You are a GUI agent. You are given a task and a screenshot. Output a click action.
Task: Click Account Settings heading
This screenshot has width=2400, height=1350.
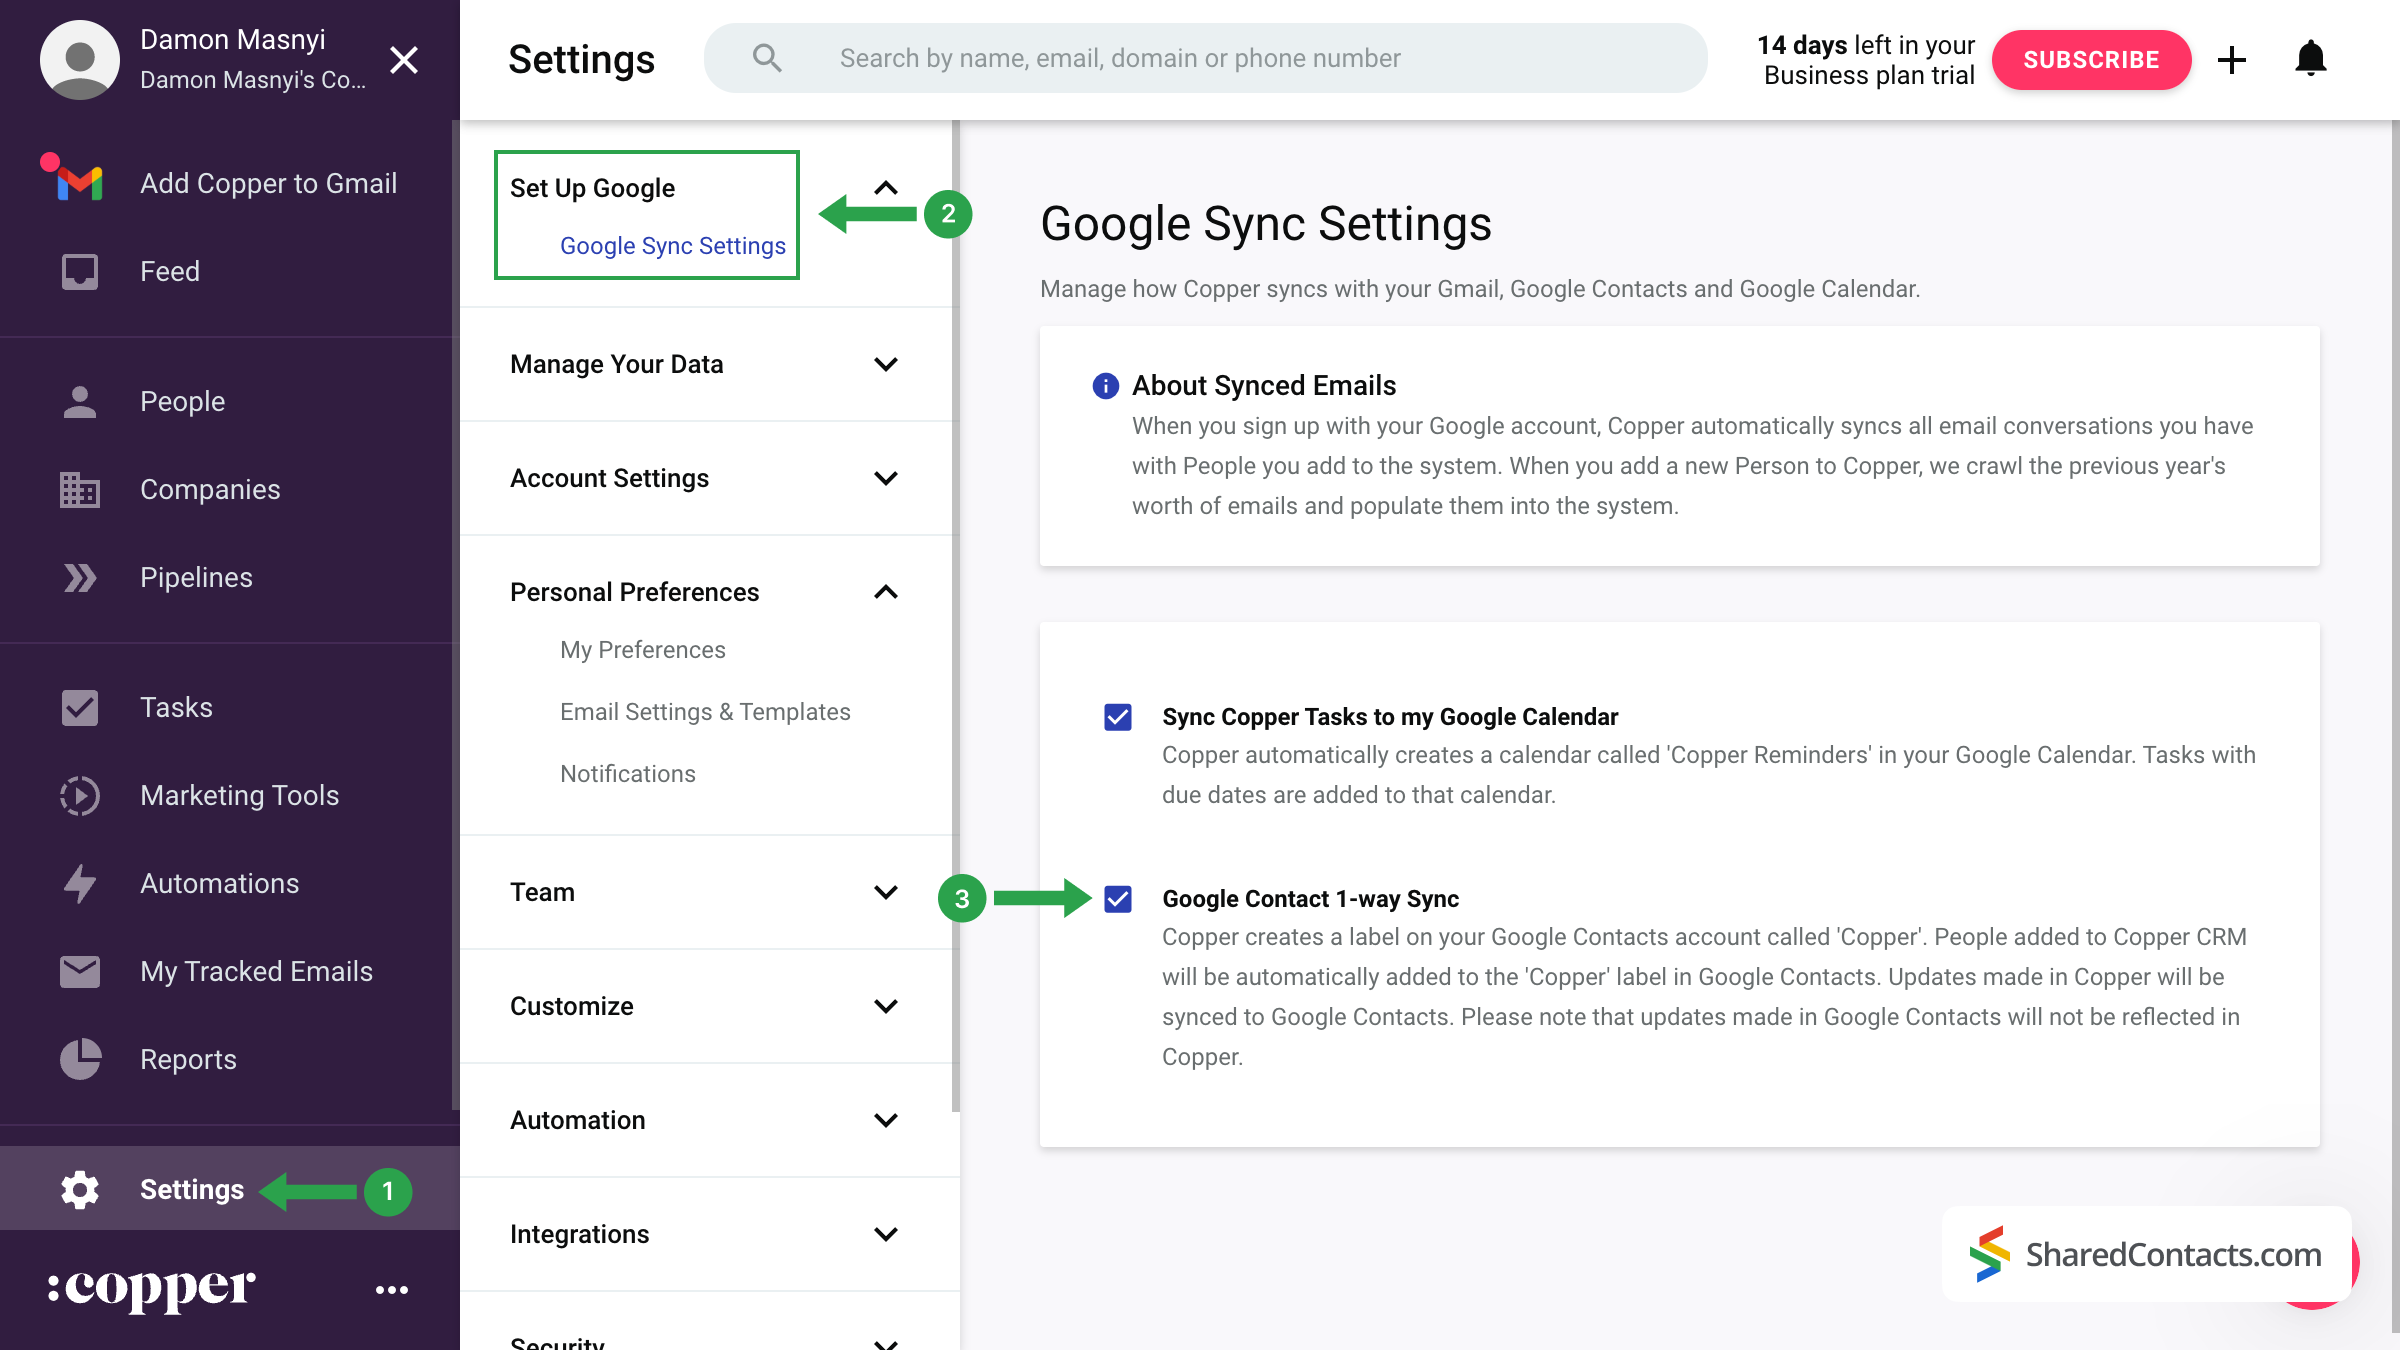coord(609,478)
